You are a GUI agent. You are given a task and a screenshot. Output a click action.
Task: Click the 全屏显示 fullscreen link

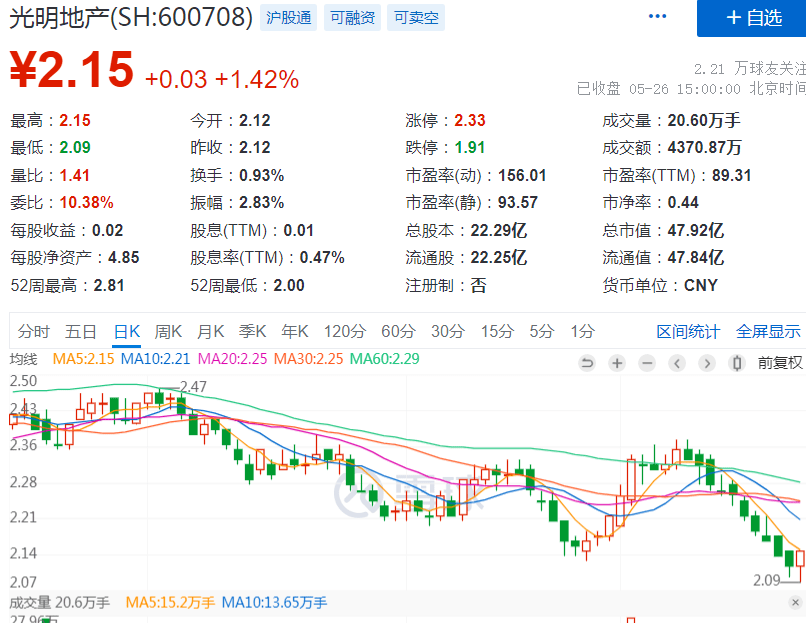tap(768, 332)
